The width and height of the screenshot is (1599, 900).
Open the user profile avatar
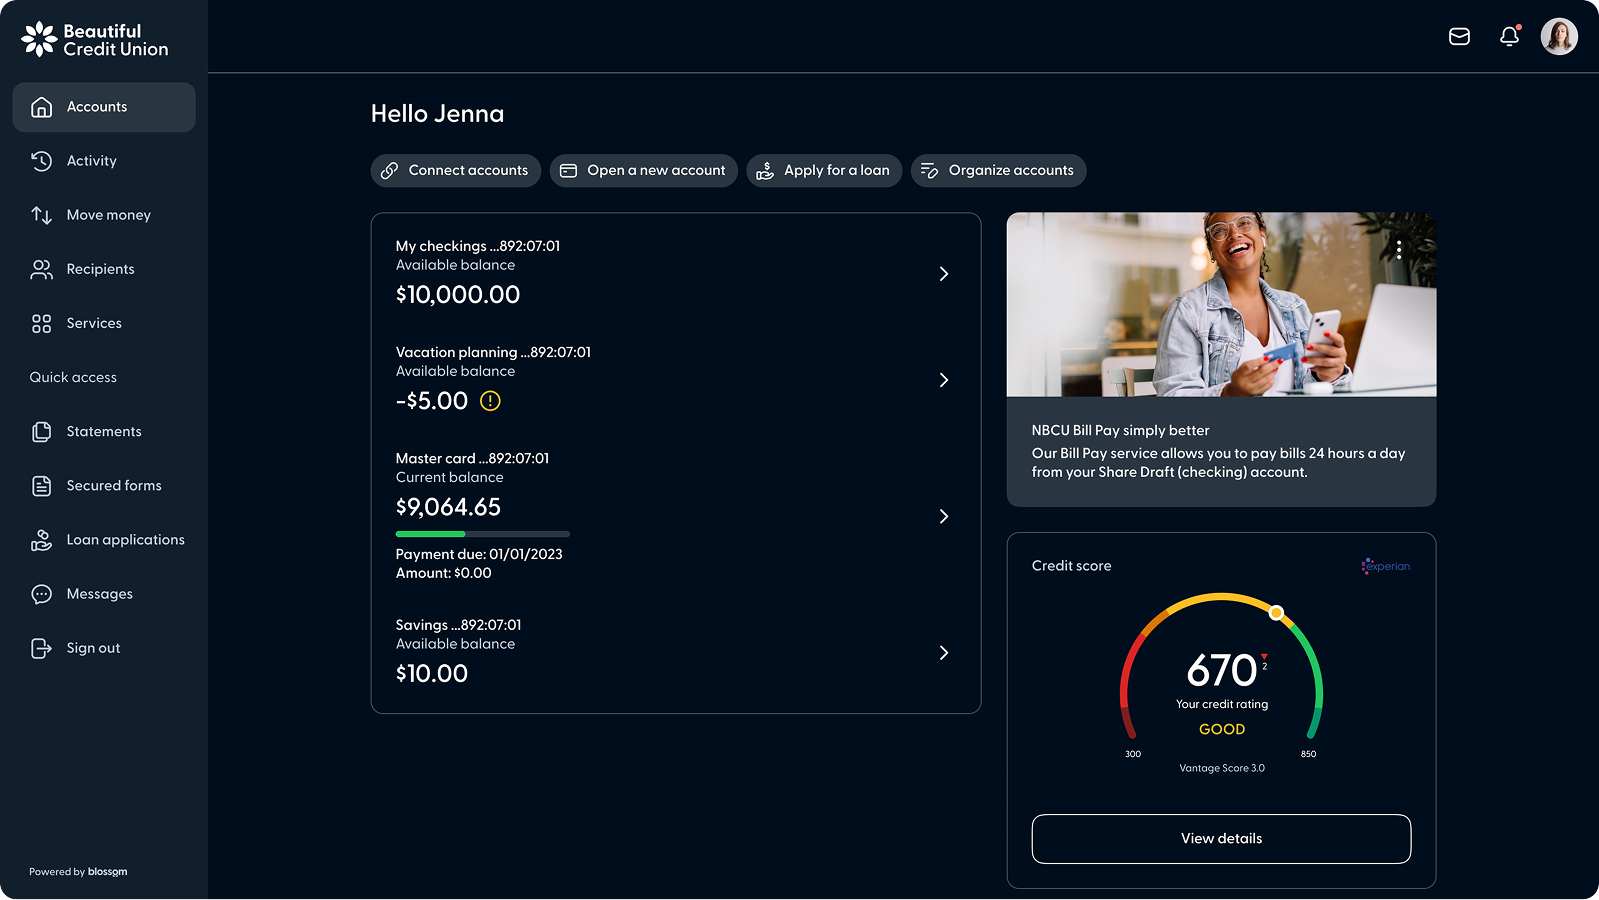click(x=1559, y=37)
